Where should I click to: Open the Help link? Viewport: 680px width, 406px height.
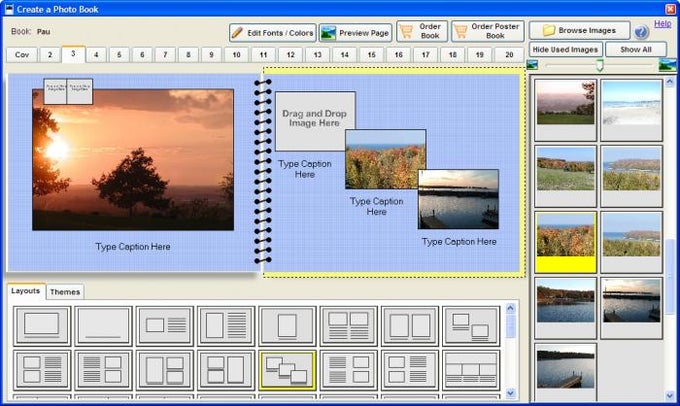click(x=662, y=24)
